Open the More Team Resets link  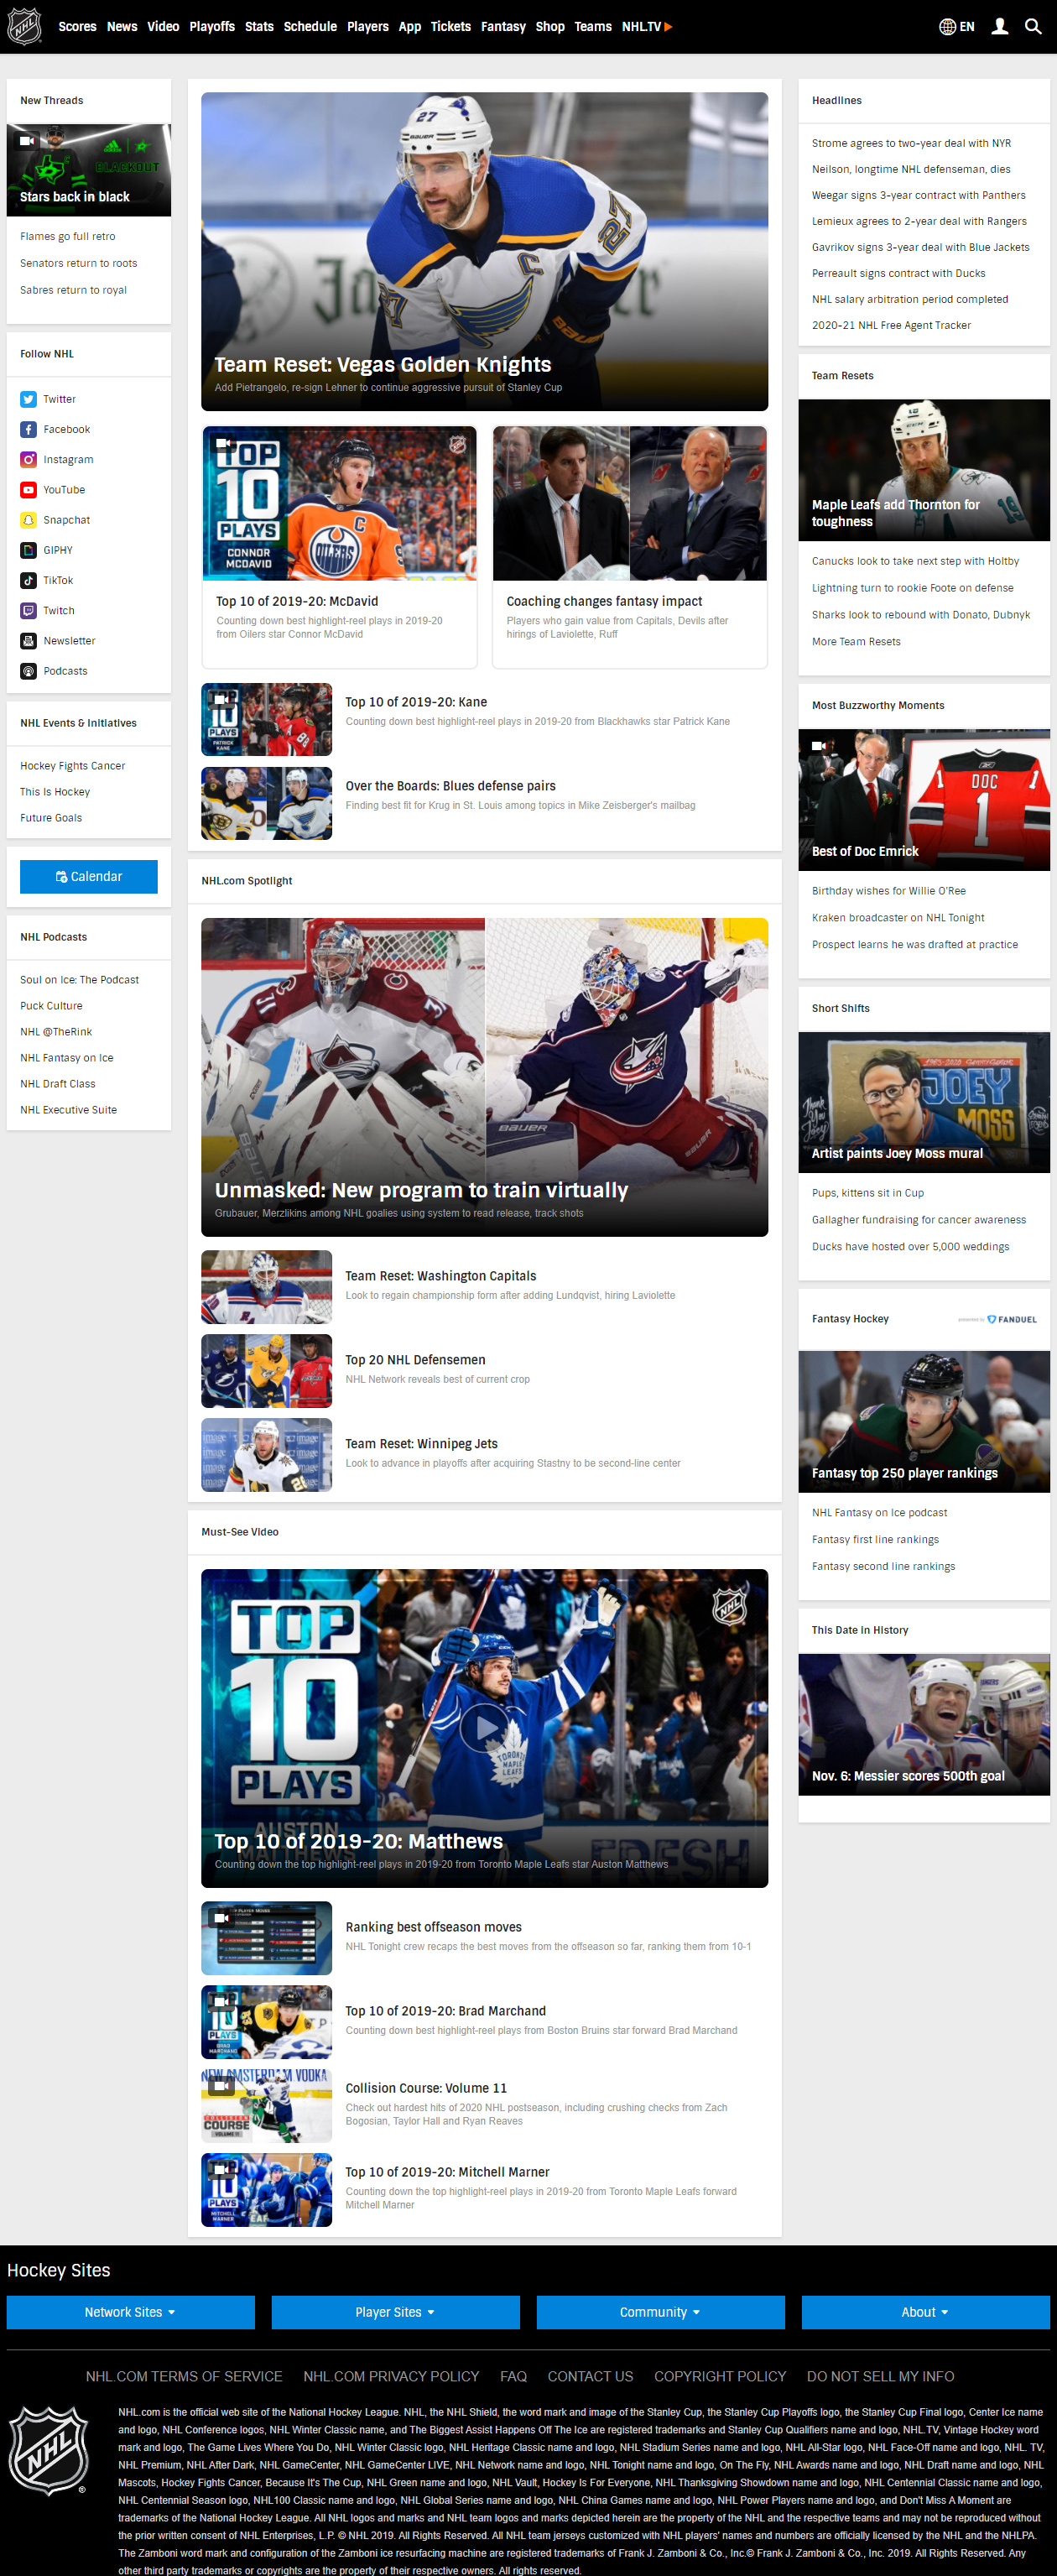[856, 642]
